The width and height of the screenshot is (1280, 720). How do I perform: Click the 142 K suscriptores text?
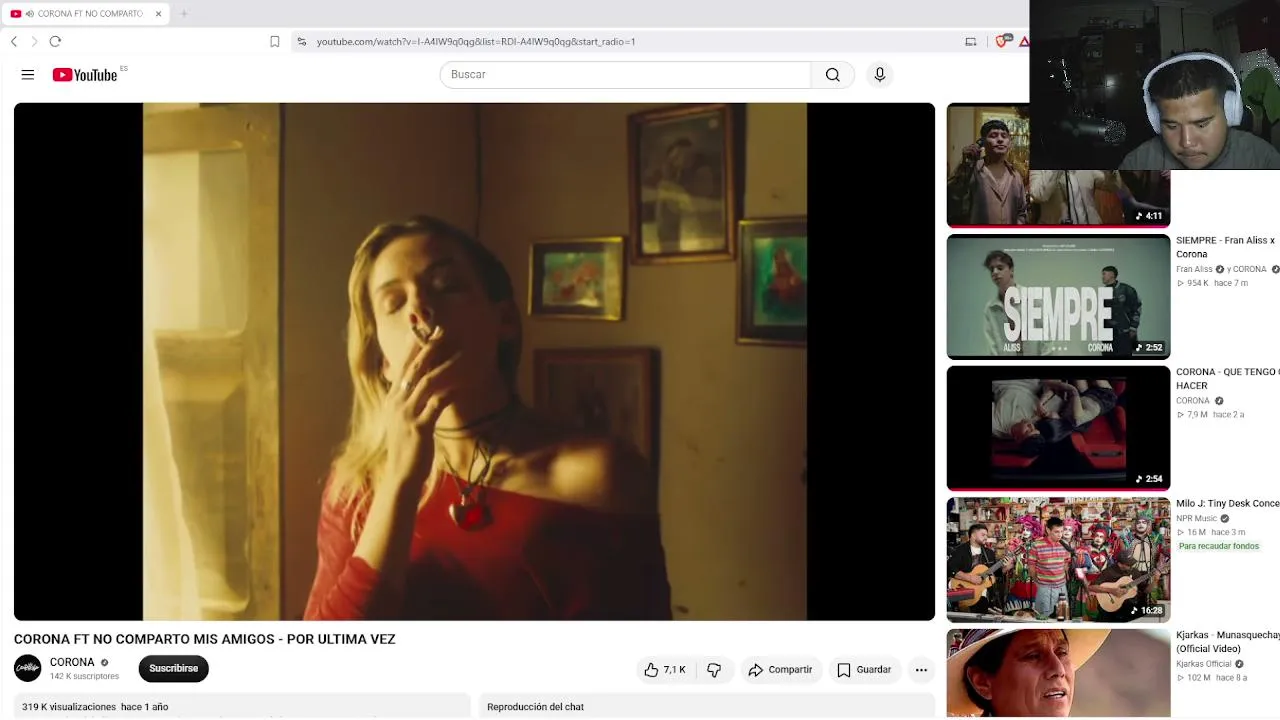[x=84, y=677]
